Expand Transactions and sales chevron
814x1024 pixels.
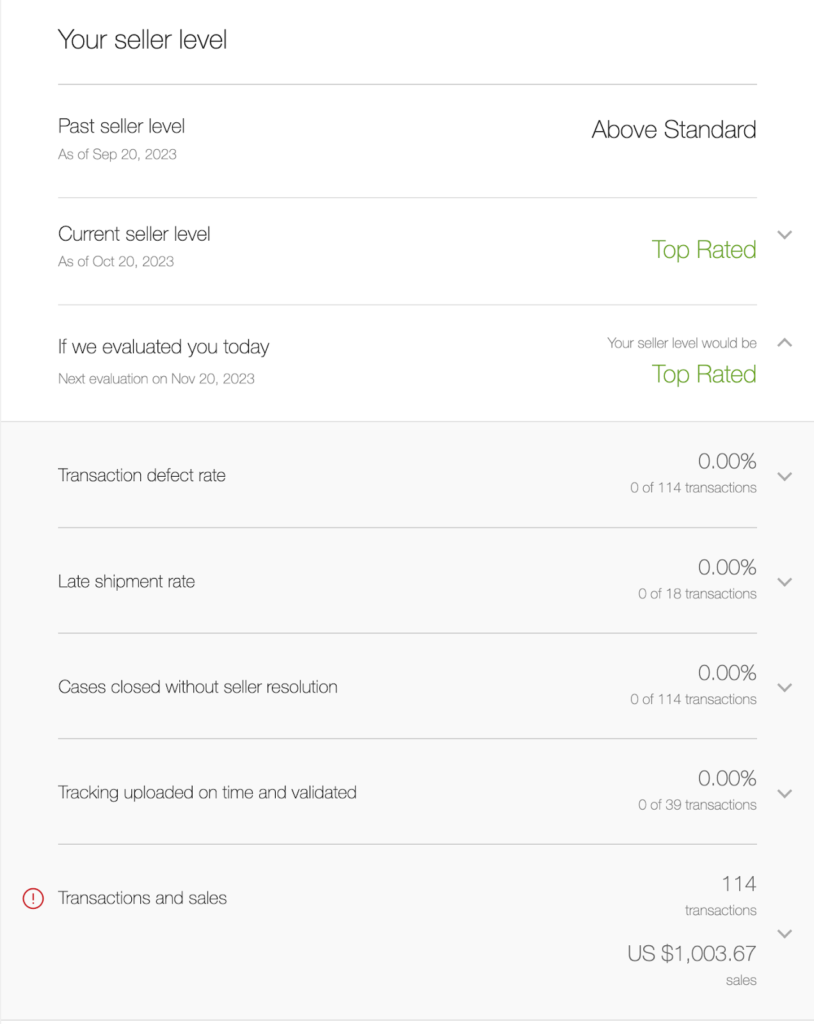tap(785, 934)
